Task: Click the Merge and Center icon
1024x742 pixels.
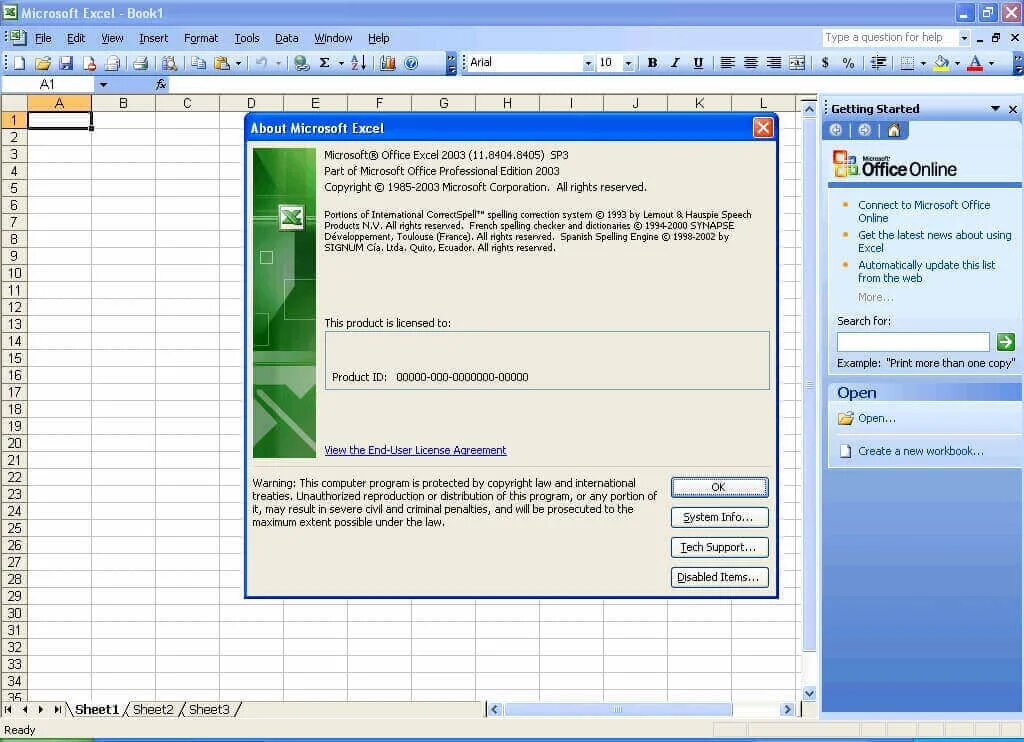Action: point(797,63)
